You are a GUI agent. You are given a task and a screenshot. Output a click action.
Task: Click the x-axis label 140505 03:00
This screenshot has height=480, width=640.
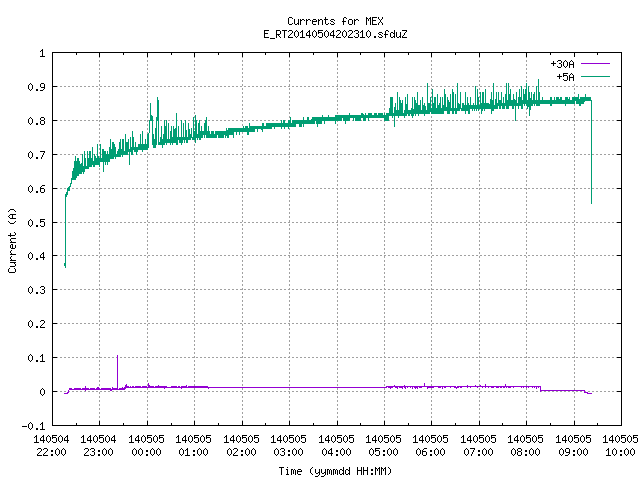(x=289, y=446)
